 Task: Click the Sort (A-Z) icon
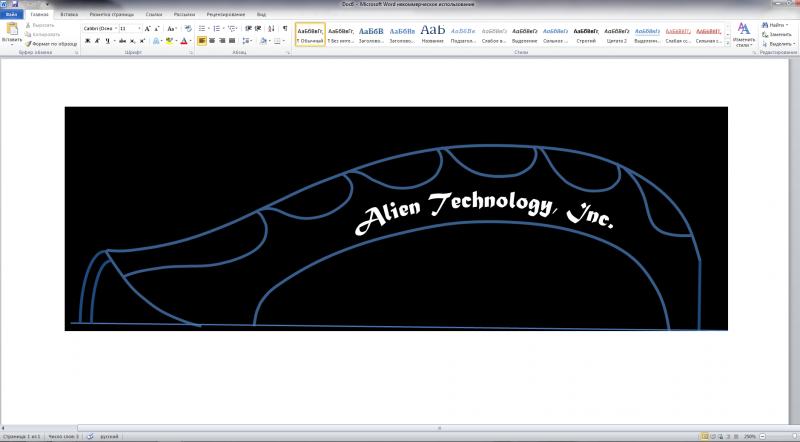[x=271, y=29]
